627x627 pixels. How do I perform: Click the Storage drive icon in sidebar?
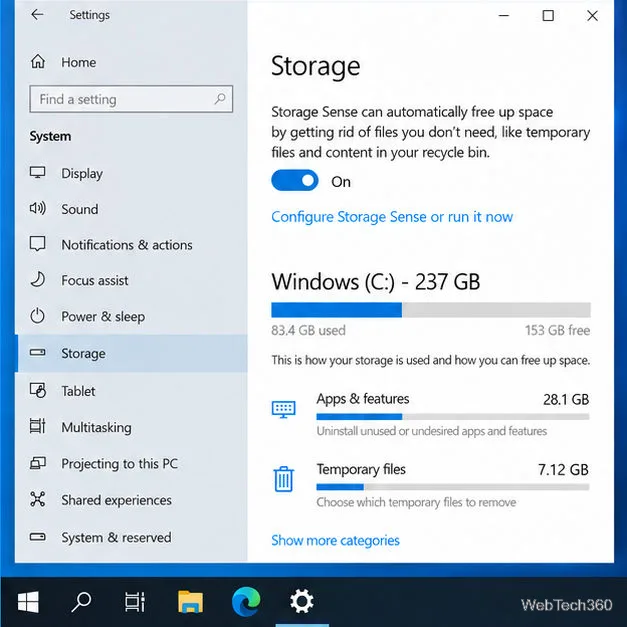pos(38,353)
